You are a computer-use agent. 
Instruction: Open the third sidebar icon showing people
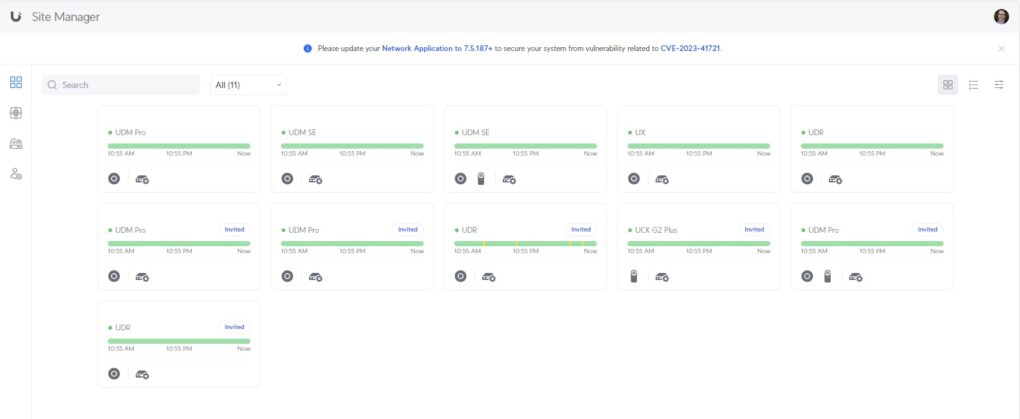16,144
